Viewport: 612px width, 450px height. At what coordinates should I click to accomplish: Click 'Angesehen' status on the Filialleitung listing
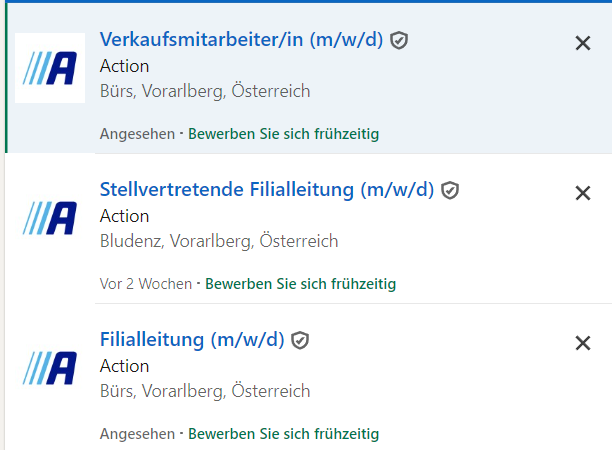[x=137, y=434]
